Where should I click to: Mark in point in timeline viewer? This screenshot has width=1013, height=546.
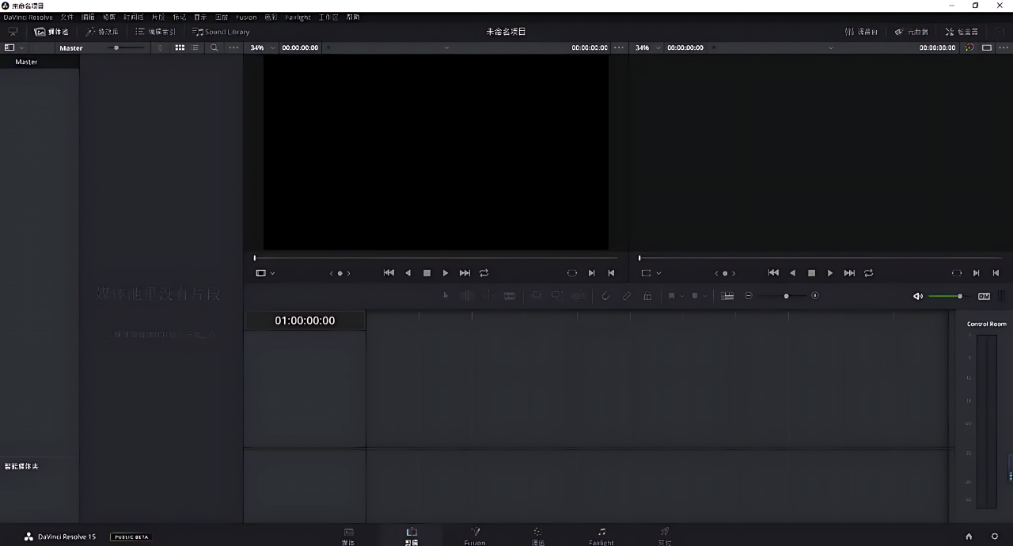point(976,273)
